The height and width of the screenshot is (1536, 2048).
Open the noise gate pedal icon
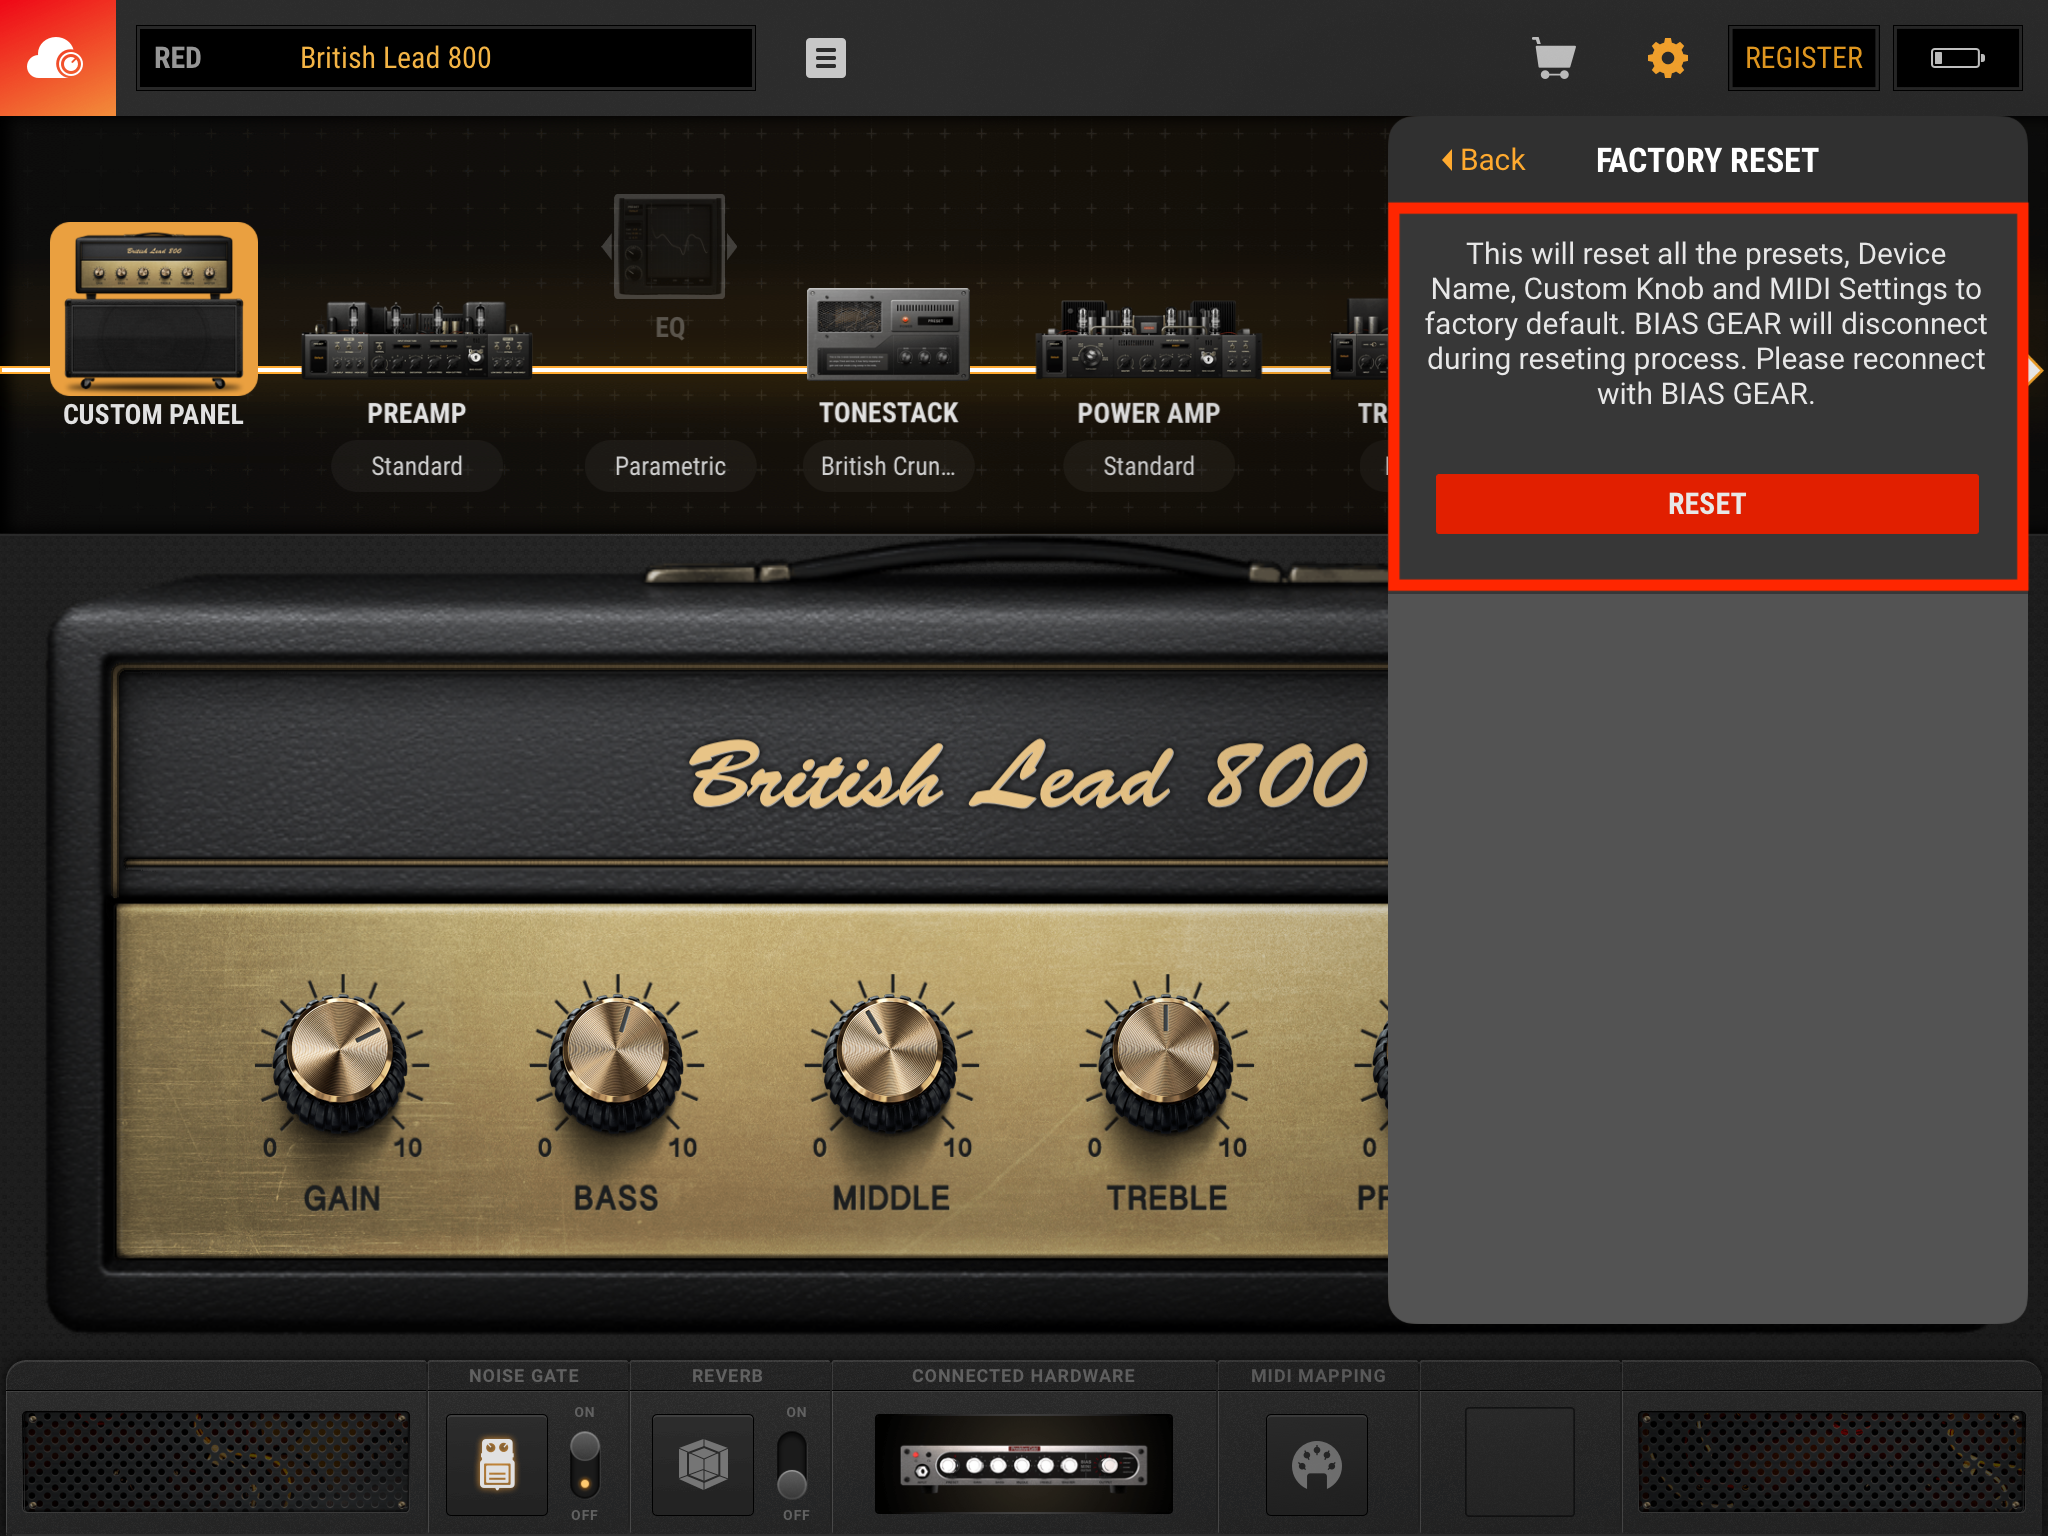(x=497, y=1464)
